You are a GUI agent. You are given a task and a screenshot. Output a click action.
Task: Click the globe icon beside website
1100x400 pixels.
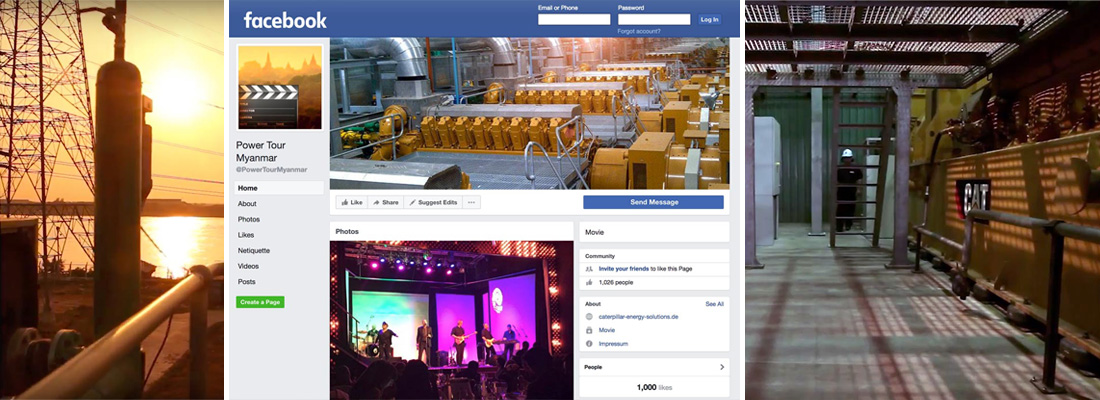[589, 316]
